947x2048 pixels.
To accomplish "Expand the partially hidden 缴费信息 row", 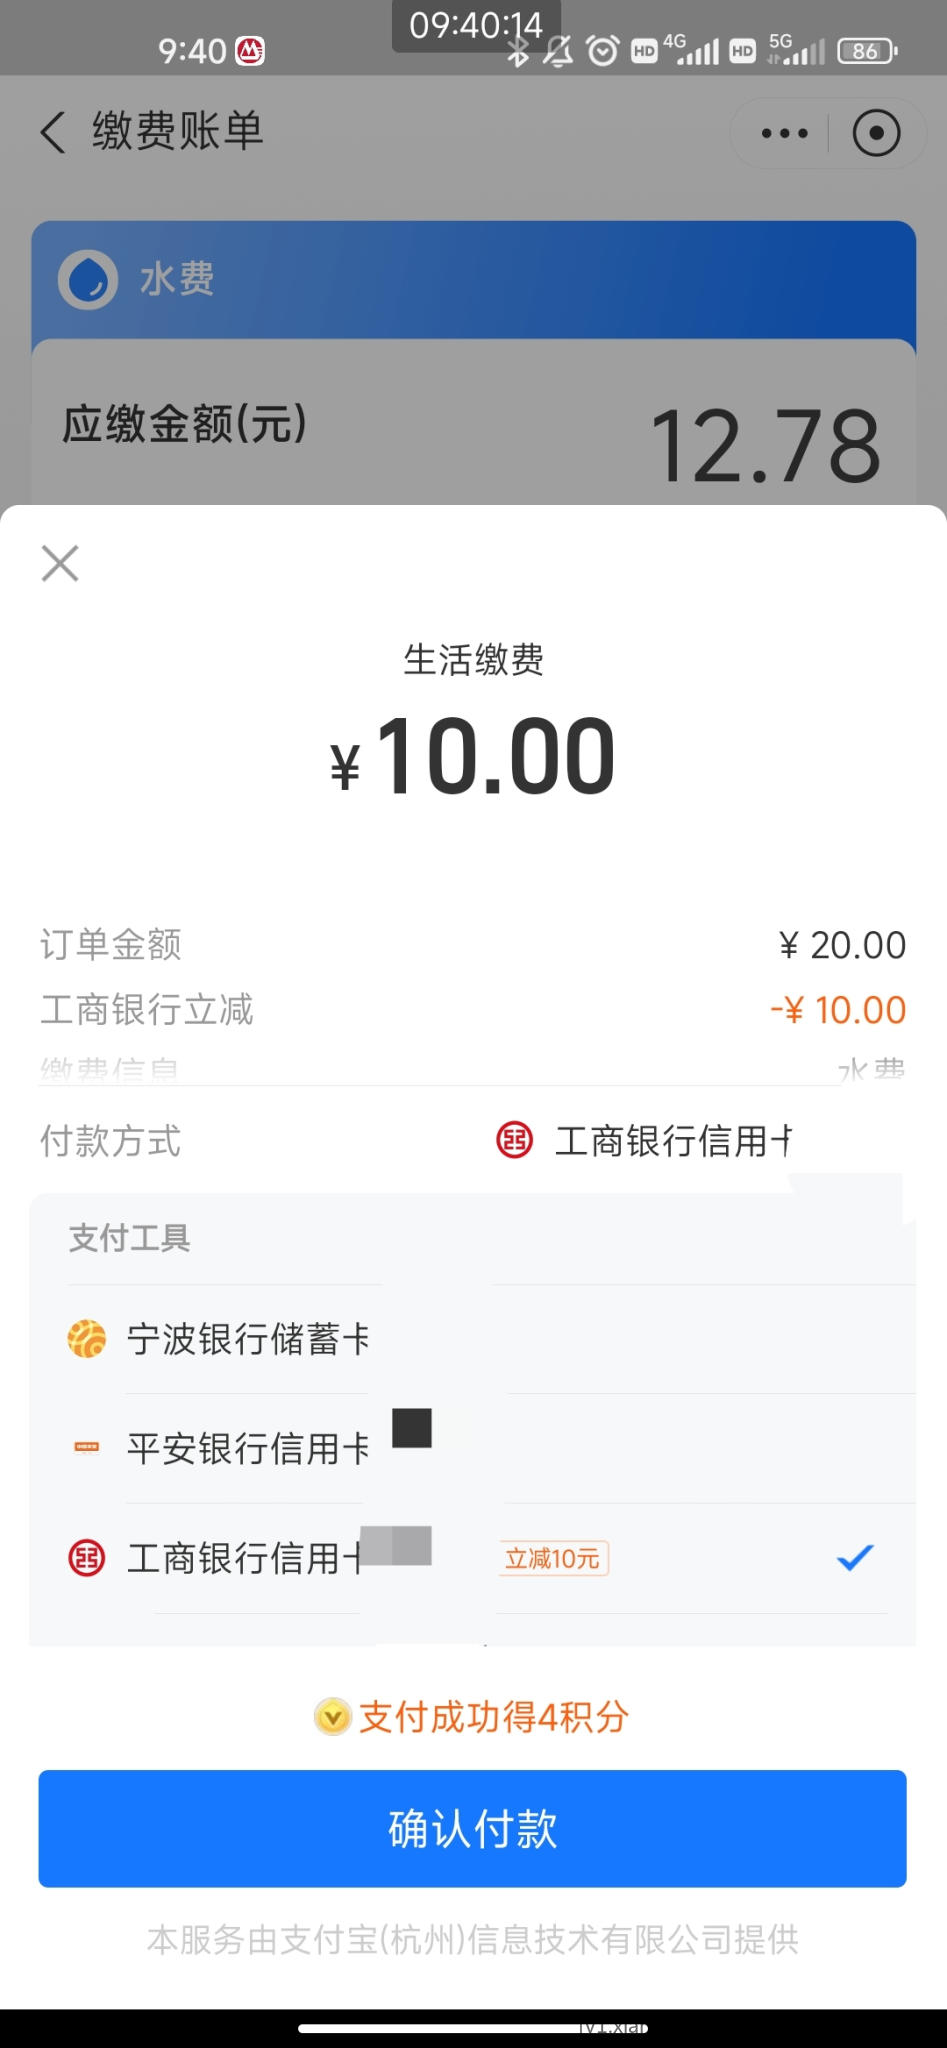I will pyautogui.click(x=472, y=1071).
